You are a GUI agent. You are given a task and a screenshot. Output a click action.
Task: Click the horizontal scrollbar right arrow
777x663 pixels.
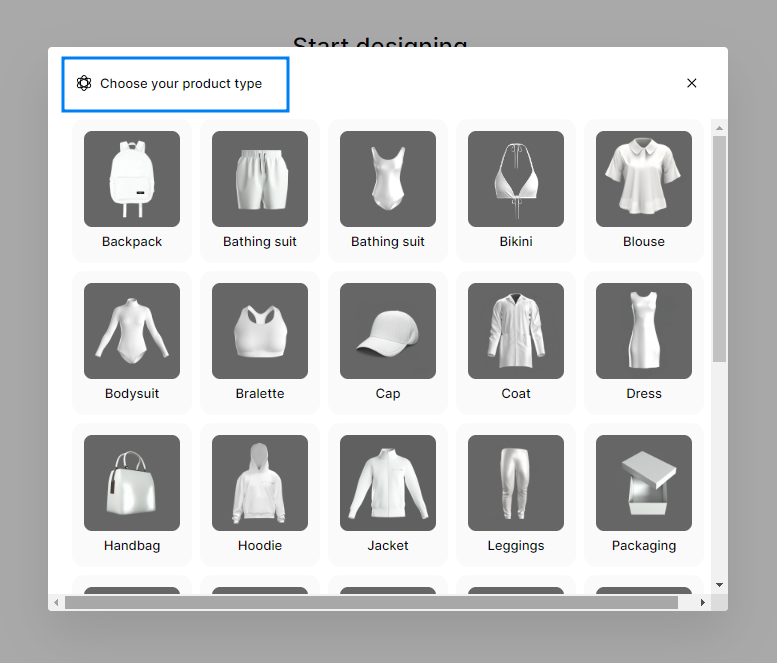coord(702,603)
